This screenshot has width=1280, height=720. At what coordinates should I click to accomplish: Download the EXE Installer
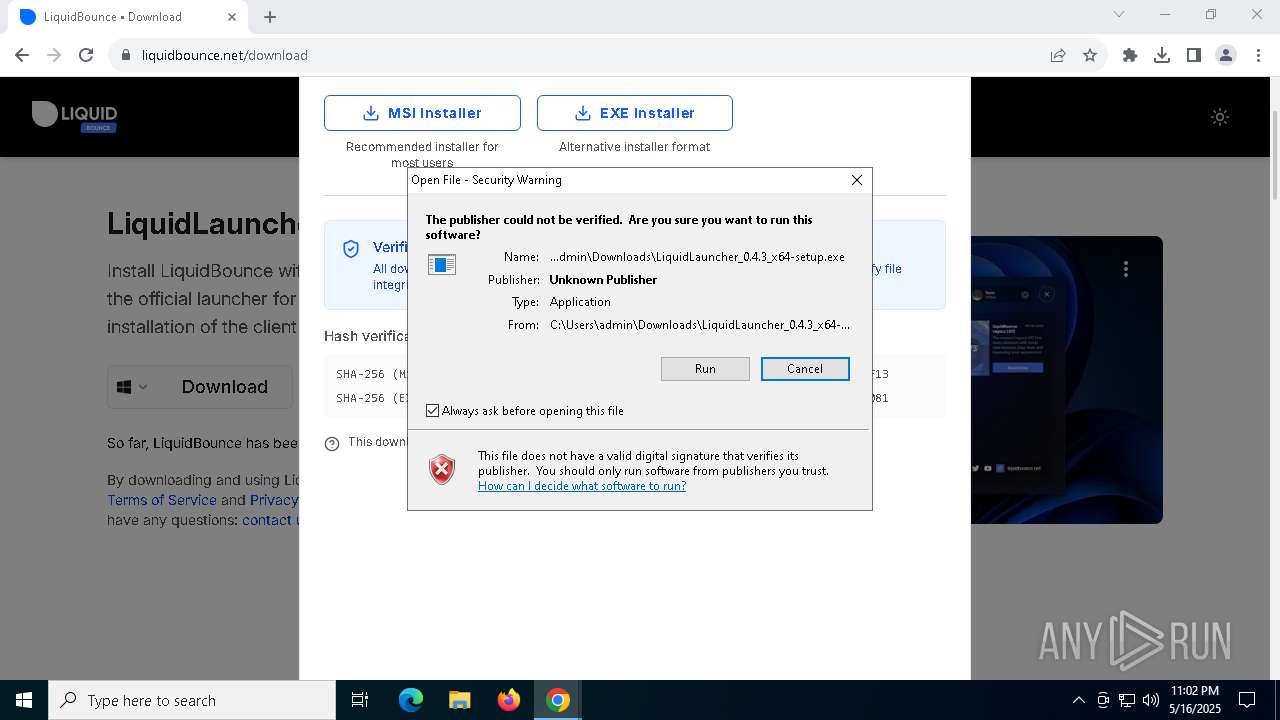(635, 113)
